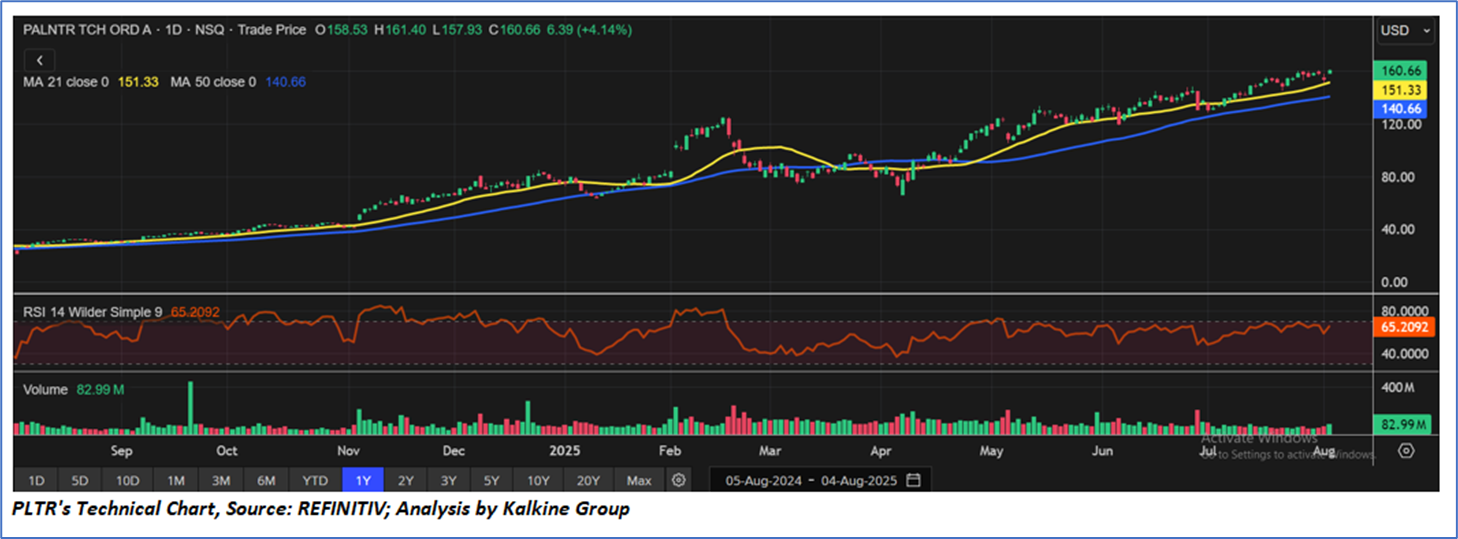
Task: Switch to the 20Y range
Action: (x=588, y=480)
